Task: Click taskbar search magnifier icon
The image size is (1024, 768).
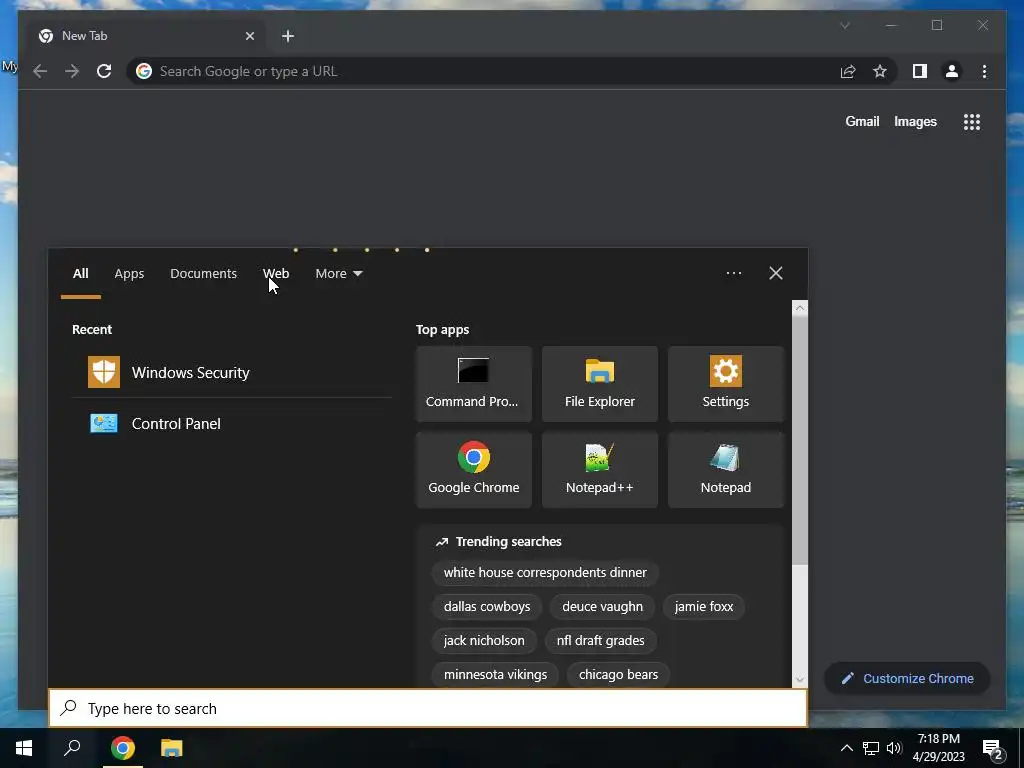Action: pos(72,748)
